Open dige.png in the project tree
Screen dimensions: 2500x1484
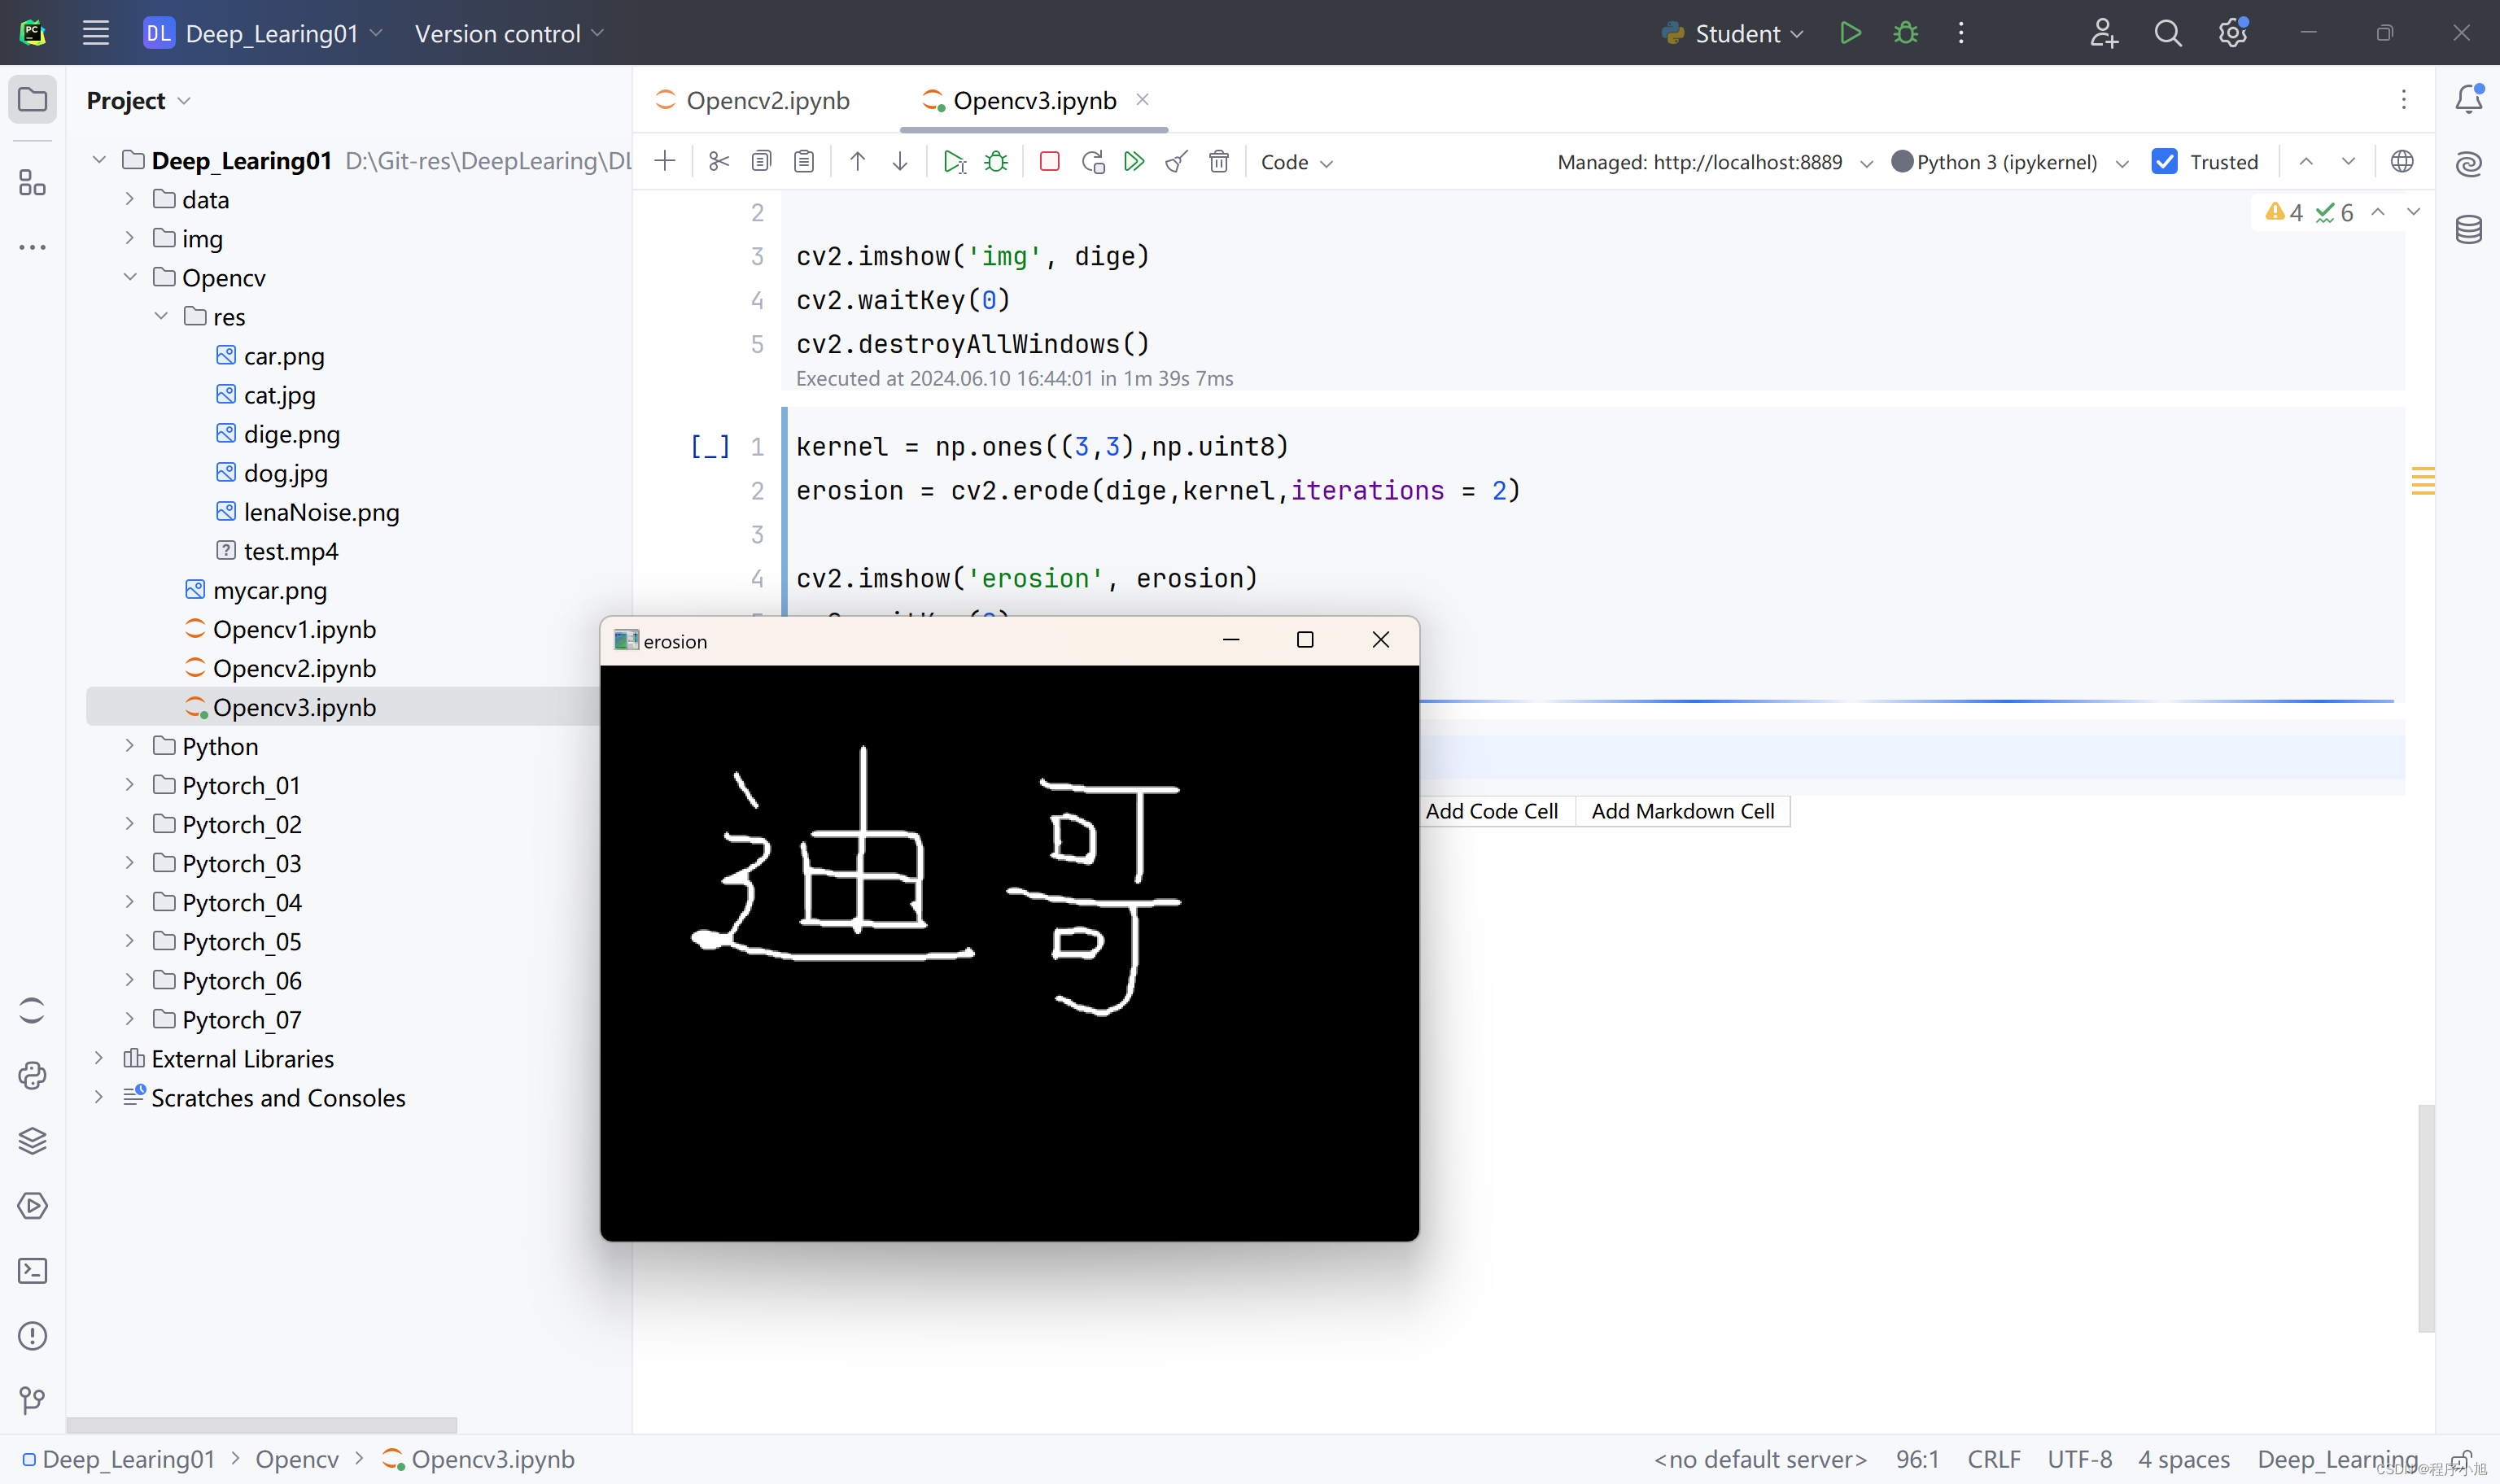[x=291, y=434]
